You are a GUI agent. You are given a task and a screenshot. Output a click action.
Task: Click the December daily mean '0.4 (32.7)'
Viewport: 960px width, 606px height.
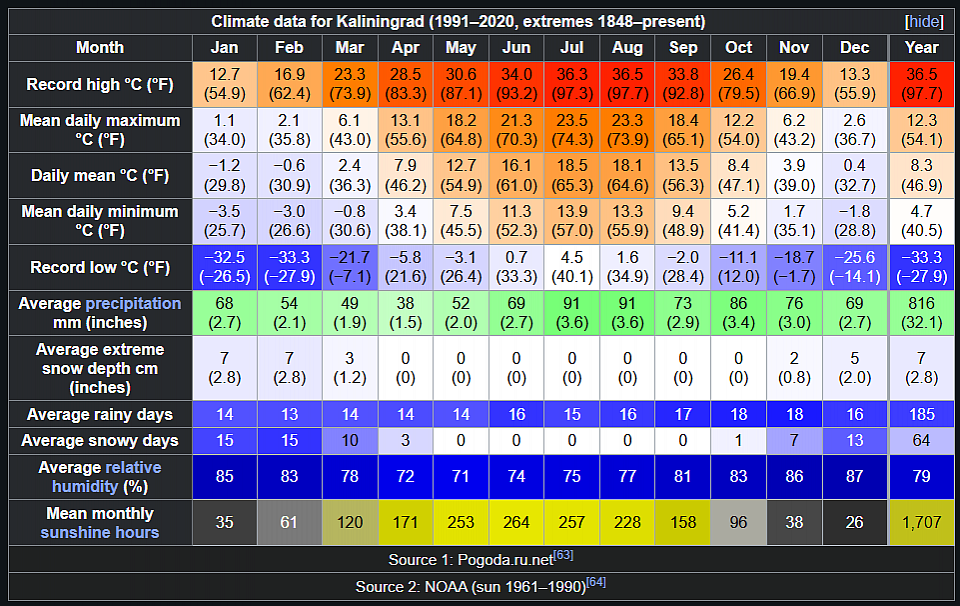pos(855,176)
